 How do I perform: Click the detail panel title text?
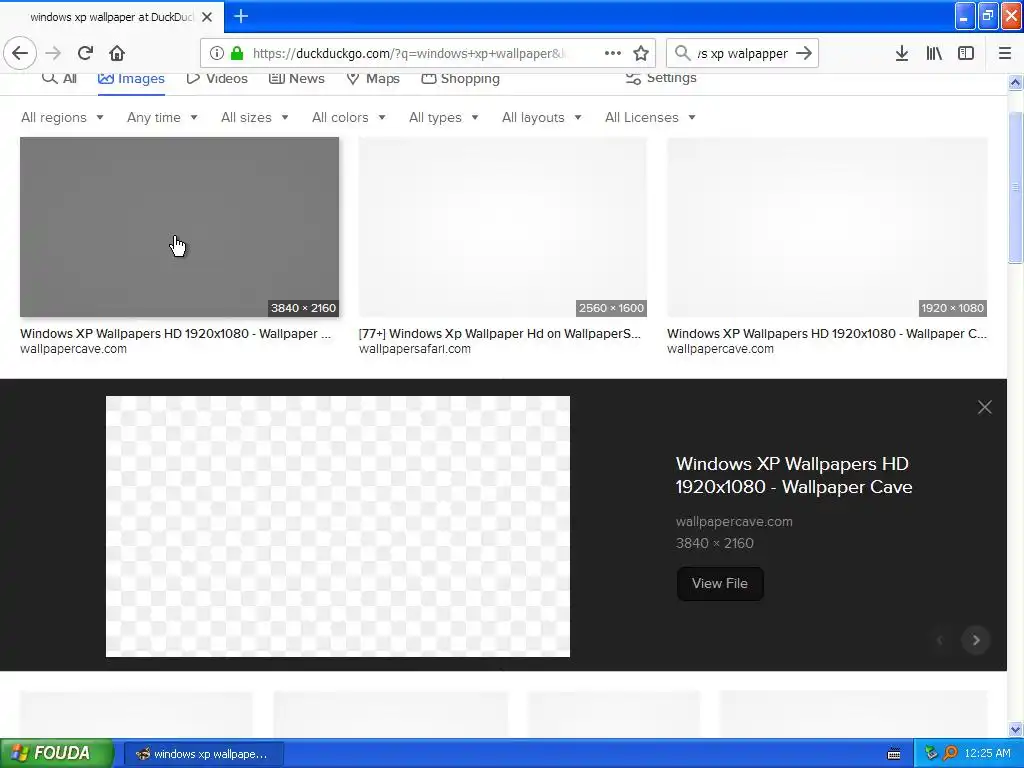[793, 475]
